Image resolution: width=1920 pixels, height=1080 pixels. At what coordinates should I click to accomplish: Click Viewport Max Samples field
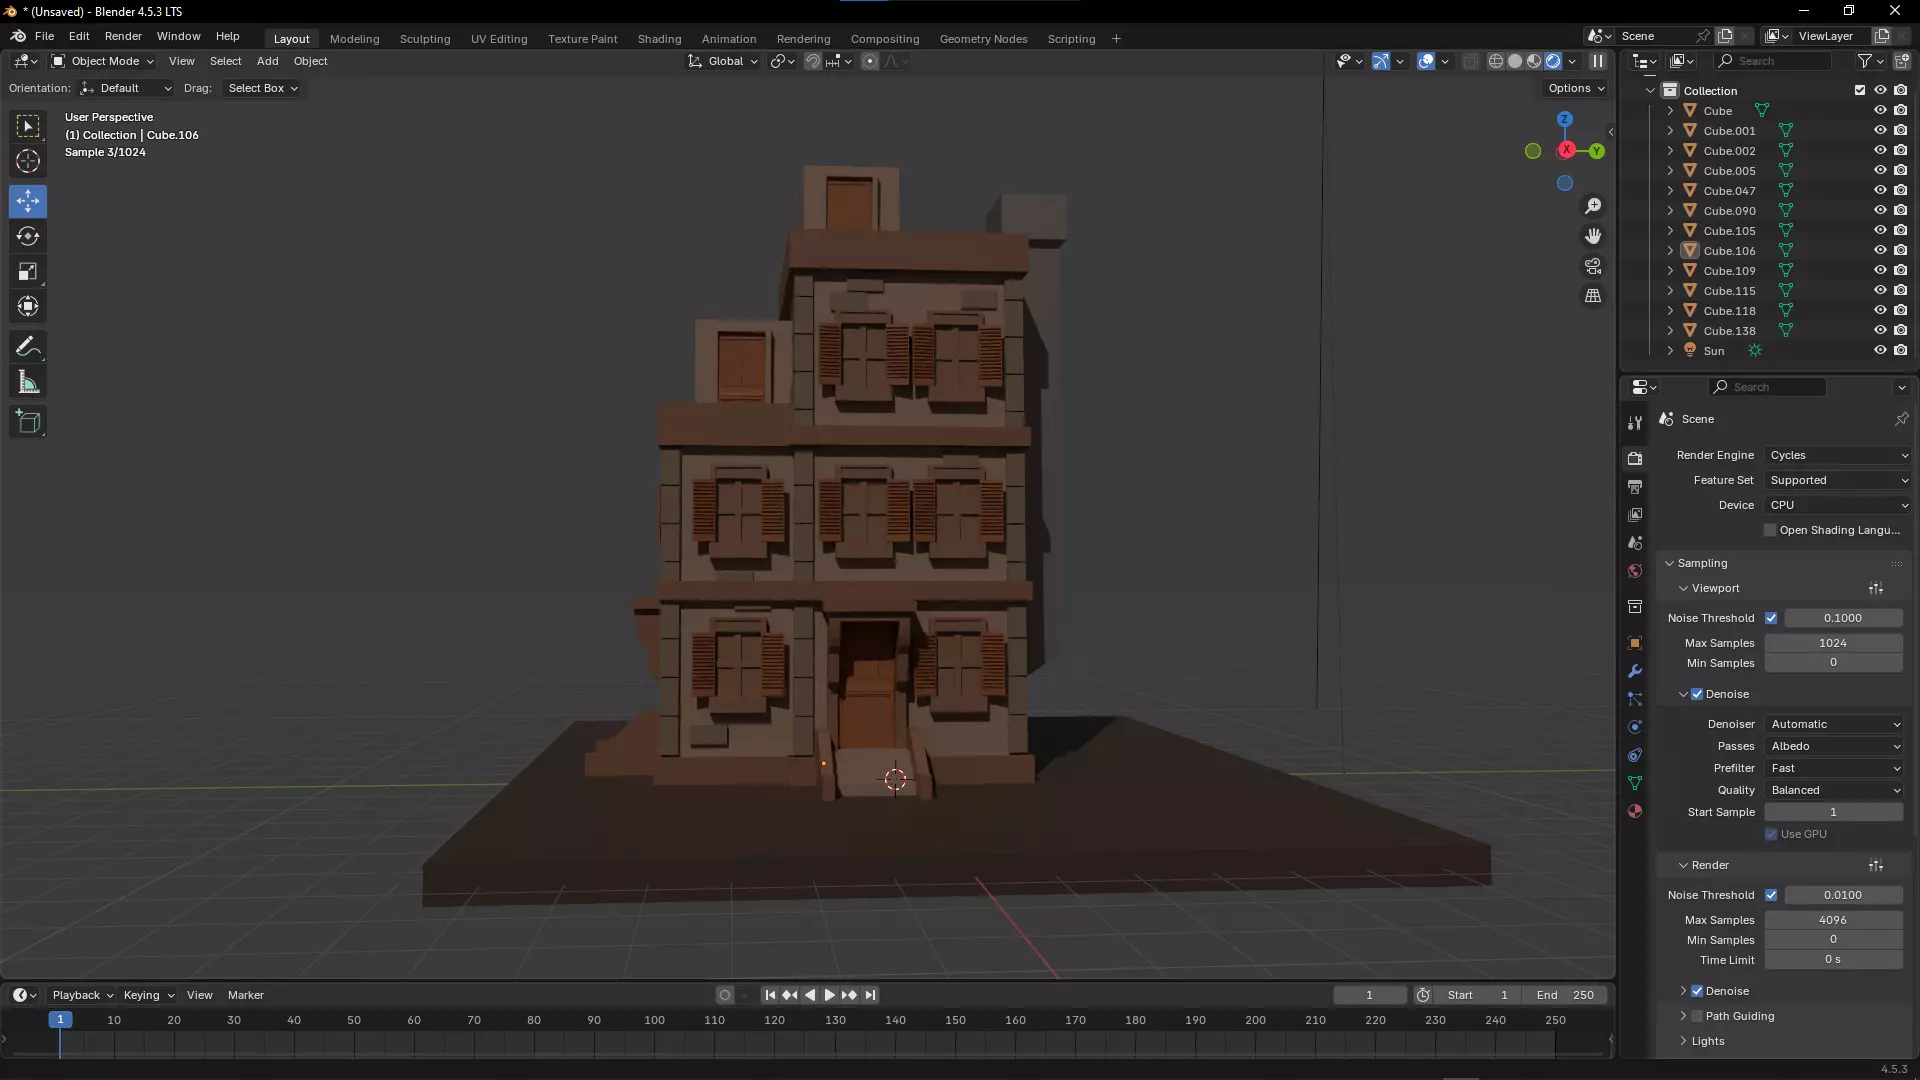pyautogui.click(x=1833, y=643)
